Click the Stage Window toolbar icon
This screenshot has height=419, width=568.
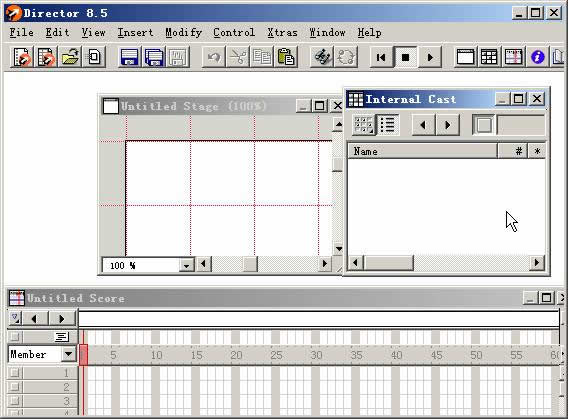(465, 57)
